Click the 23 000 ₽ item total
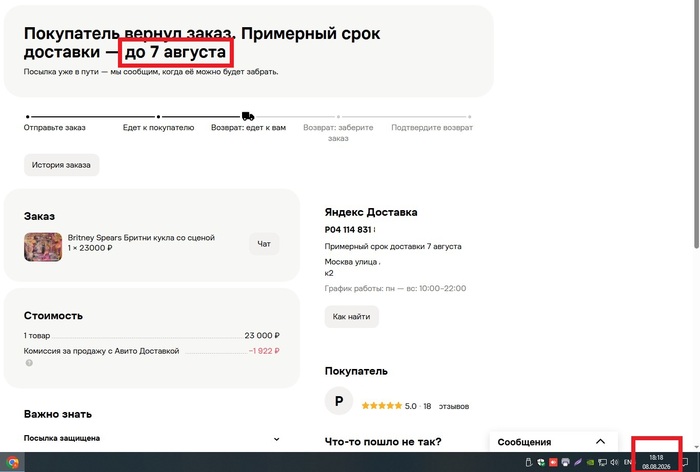 [262, 335]
